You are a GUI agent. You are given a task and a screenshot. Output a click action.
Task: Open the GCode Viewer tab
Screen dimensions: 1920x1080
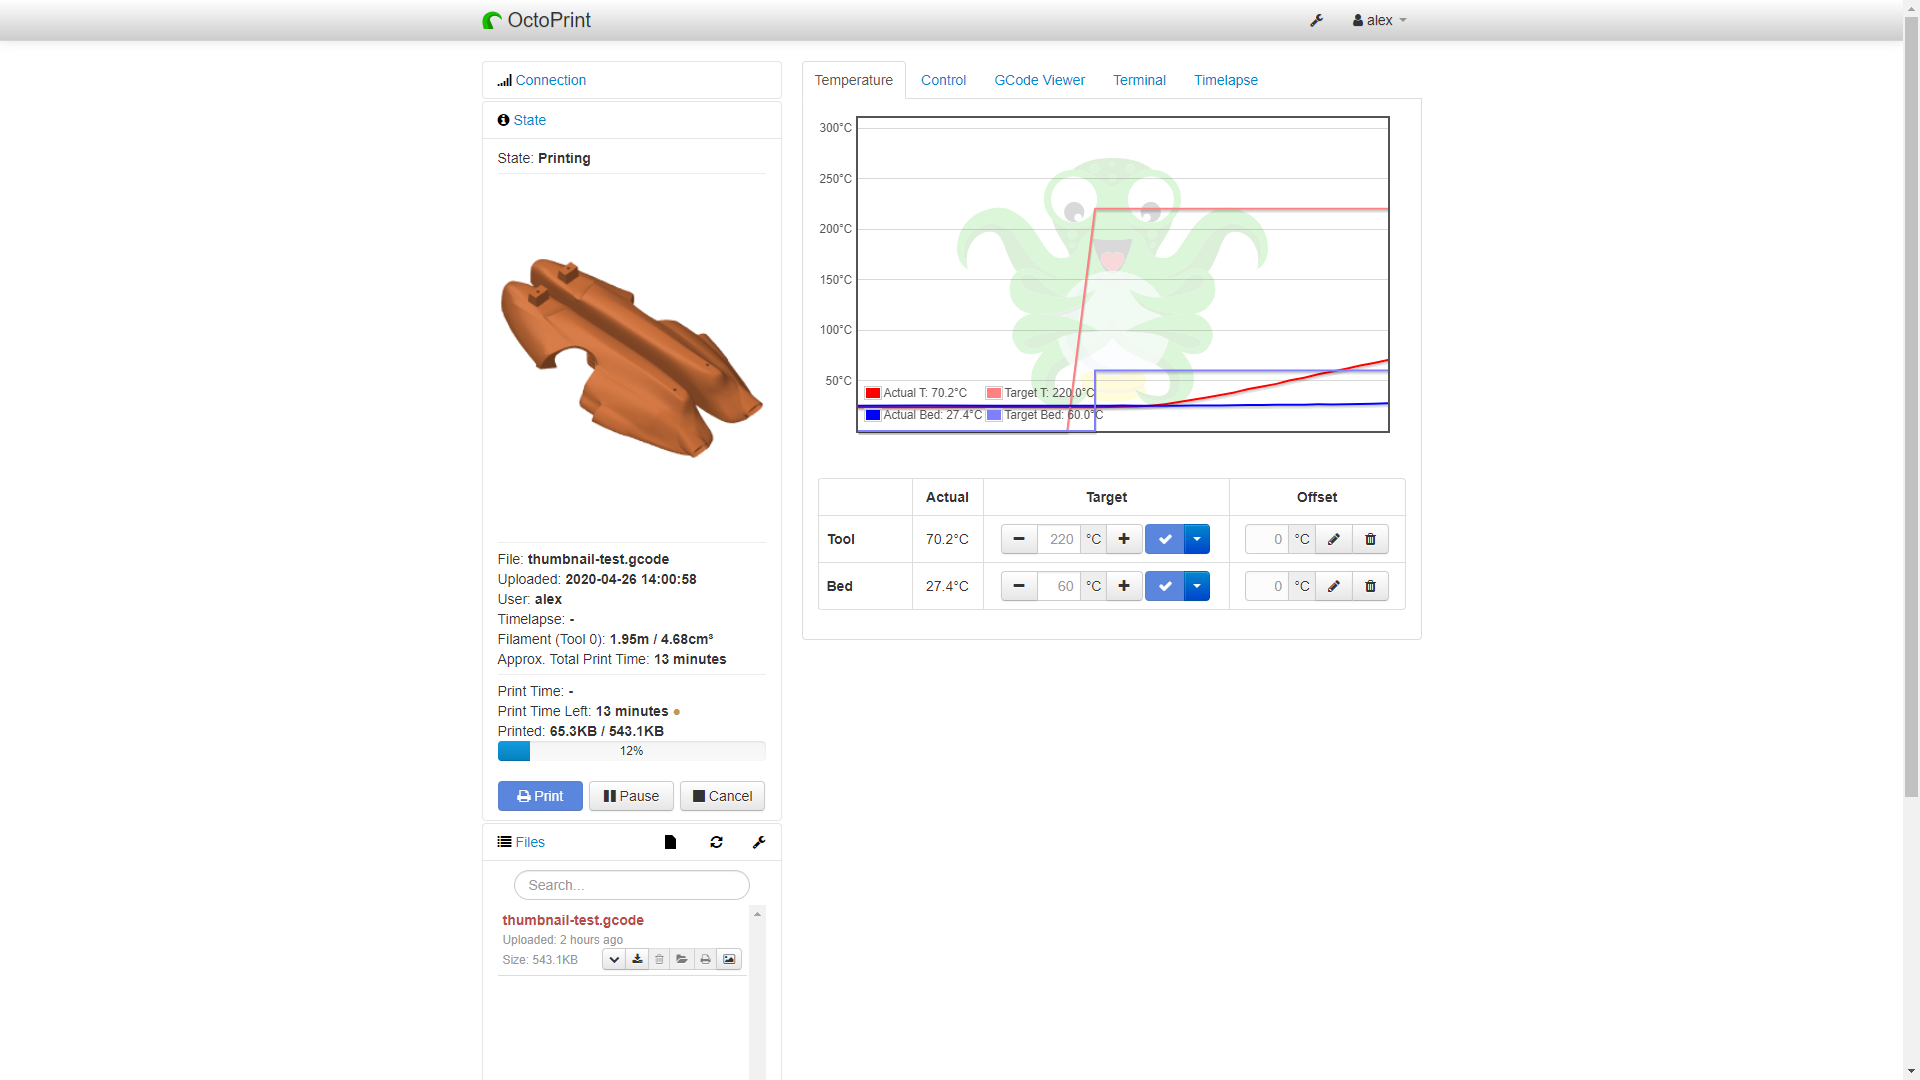pos(1039,80)
